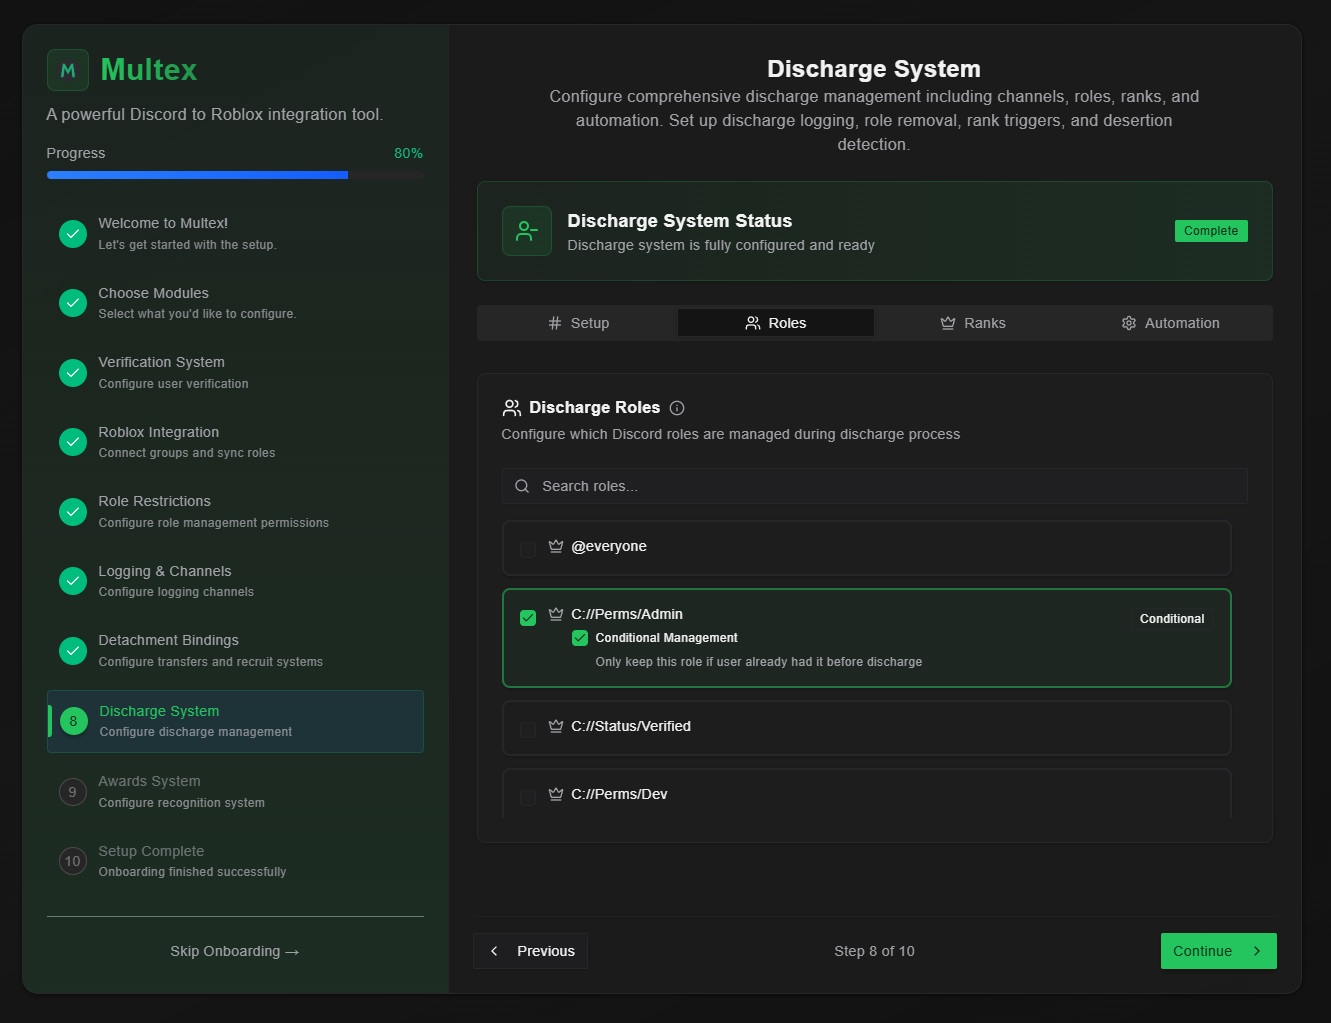The height and width of the screenshot is (1023, 1331).
Task: Click the Skip Onboarding link
Action: [235, 951]
